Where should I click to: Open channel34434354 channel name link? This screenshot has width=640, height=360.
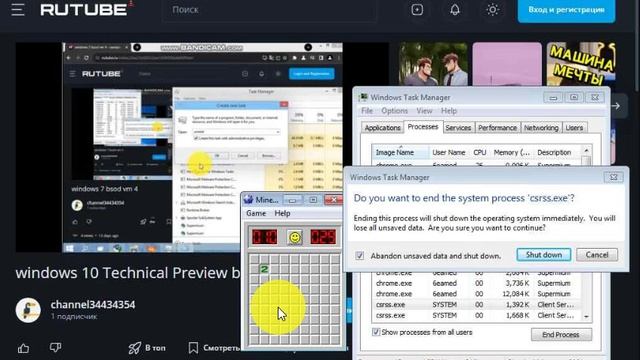(93, 304)
